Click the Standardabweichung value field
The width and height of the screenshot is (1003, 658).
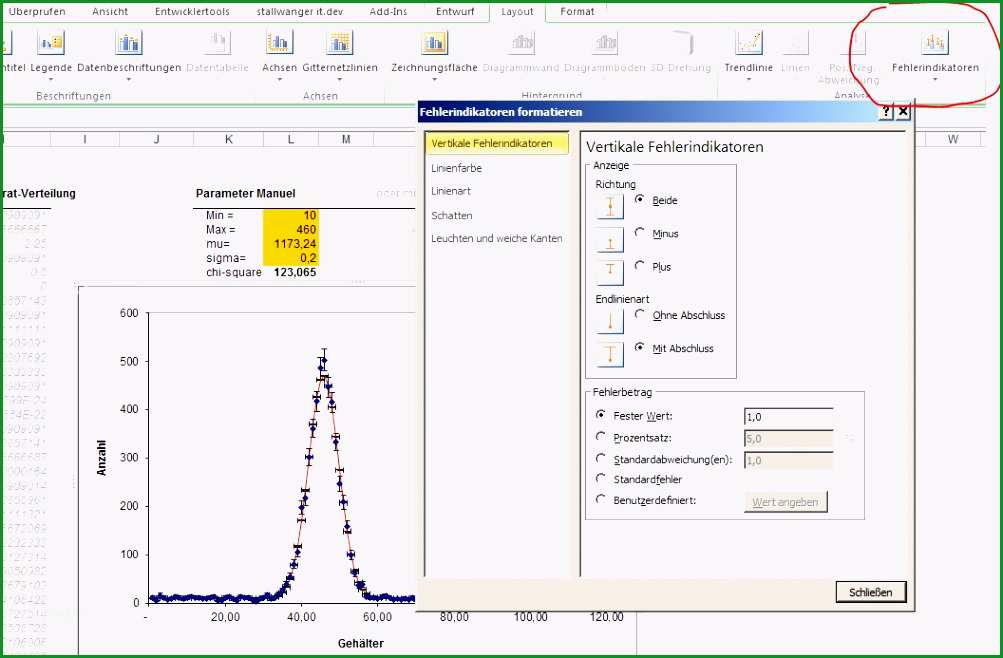click(x=789, y=460)
